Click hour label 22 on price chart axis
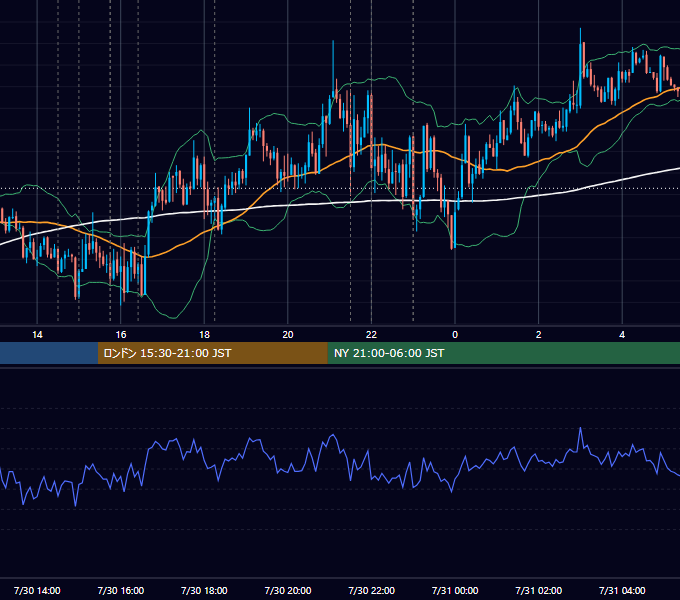 click(371, 335)
